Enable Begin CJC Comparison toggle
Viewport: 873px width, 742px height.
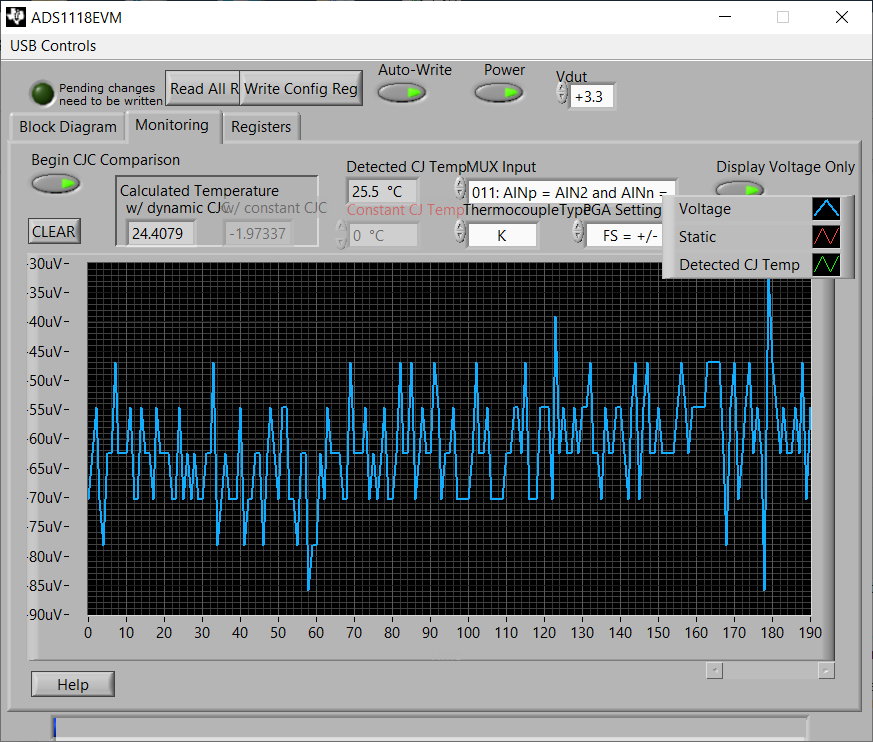(56, 183)
